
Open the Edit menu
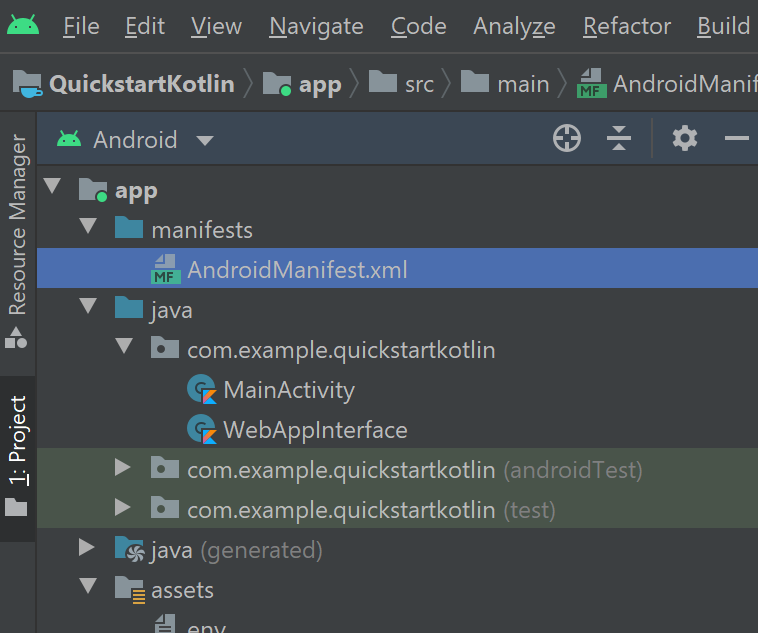coord(145,26)
